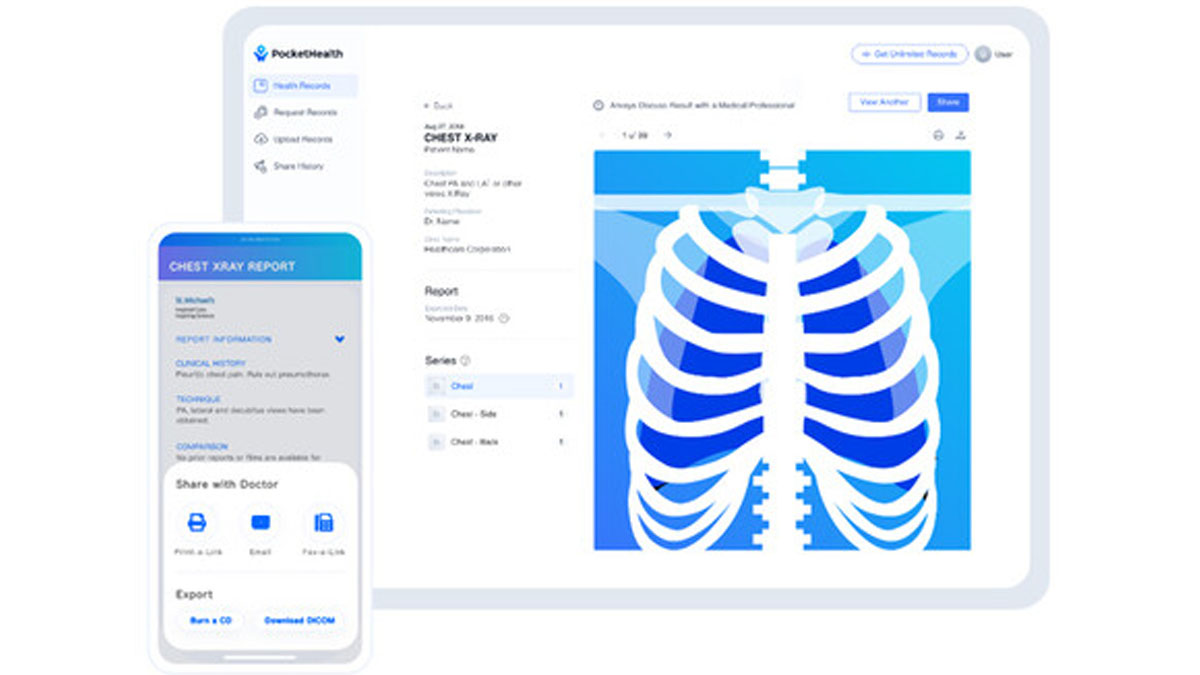1200x675 pixels.
Task: Open Health Records in the sidebar
Action: pyautogui.click(x=303, y=86)
